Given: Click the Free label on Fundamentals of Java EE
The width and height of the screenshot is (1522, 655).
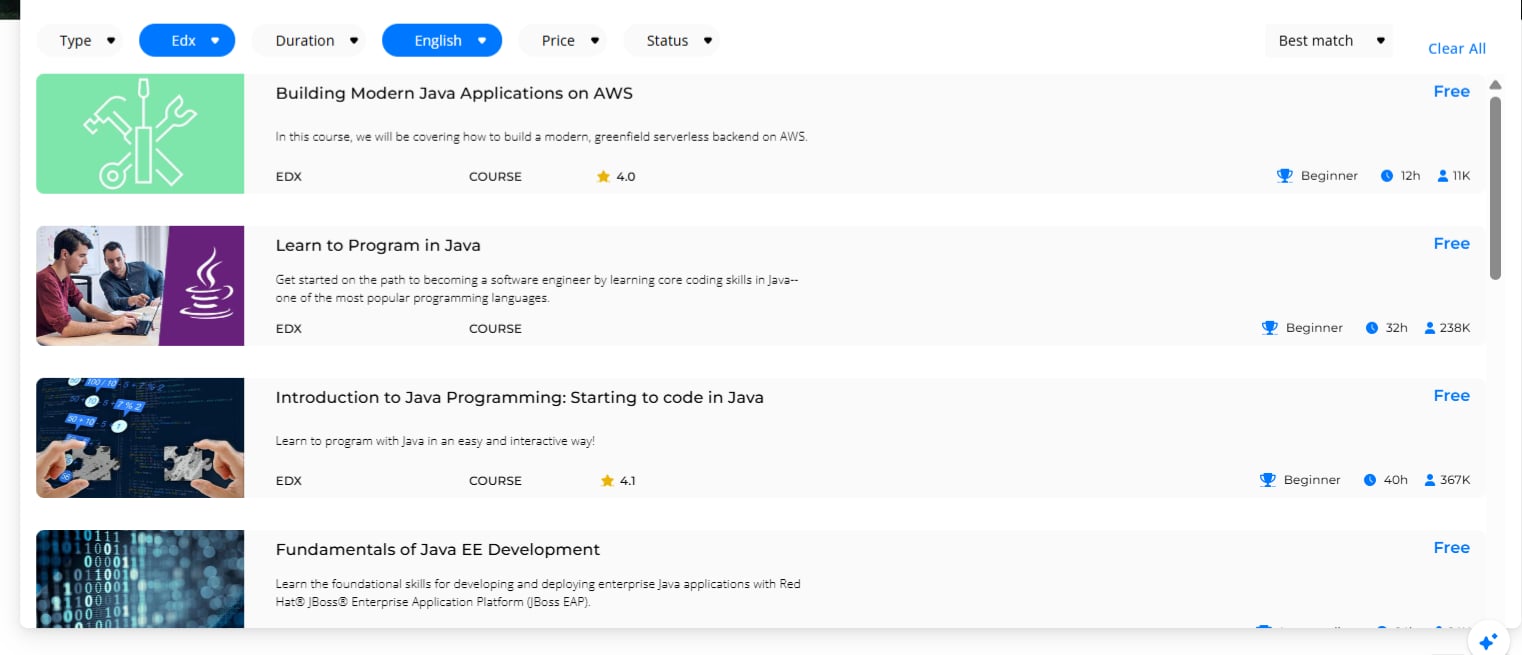Looking at the screenshot, I should tap(1451, 548).
